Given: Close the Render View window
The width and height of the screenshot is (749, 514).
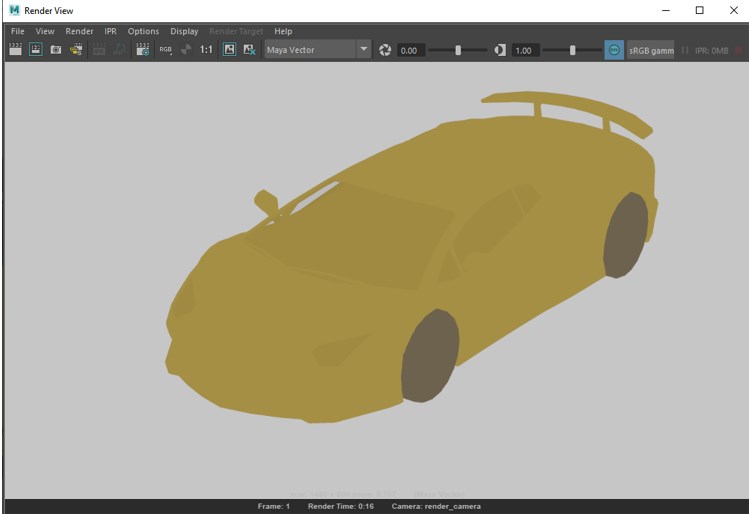Looking at the screenshot, I should point(734,10).
